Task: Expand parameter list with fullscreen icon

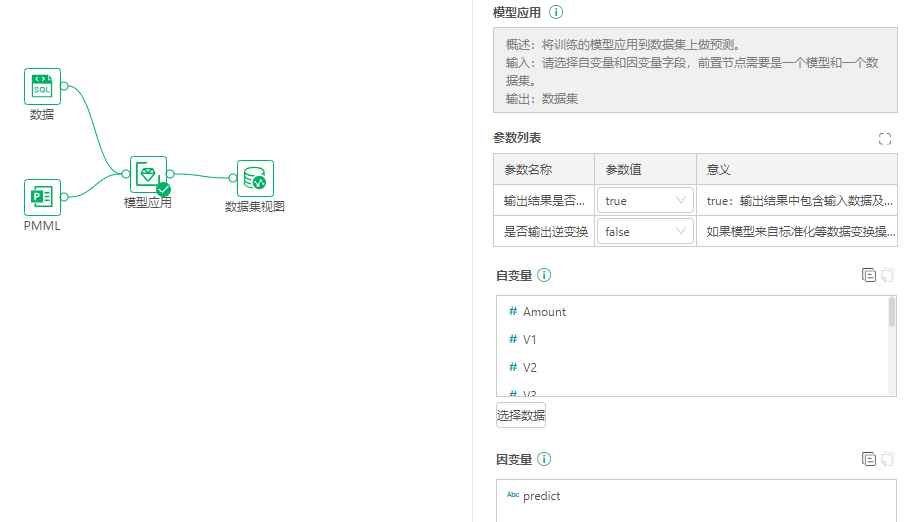Action: coord(884,139)
